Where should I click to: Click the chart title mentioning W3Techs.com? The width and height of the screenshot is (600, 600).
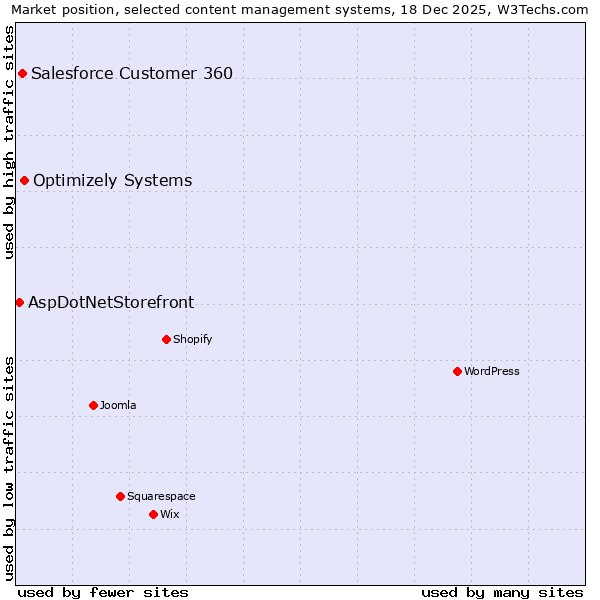tap(300, 10)
